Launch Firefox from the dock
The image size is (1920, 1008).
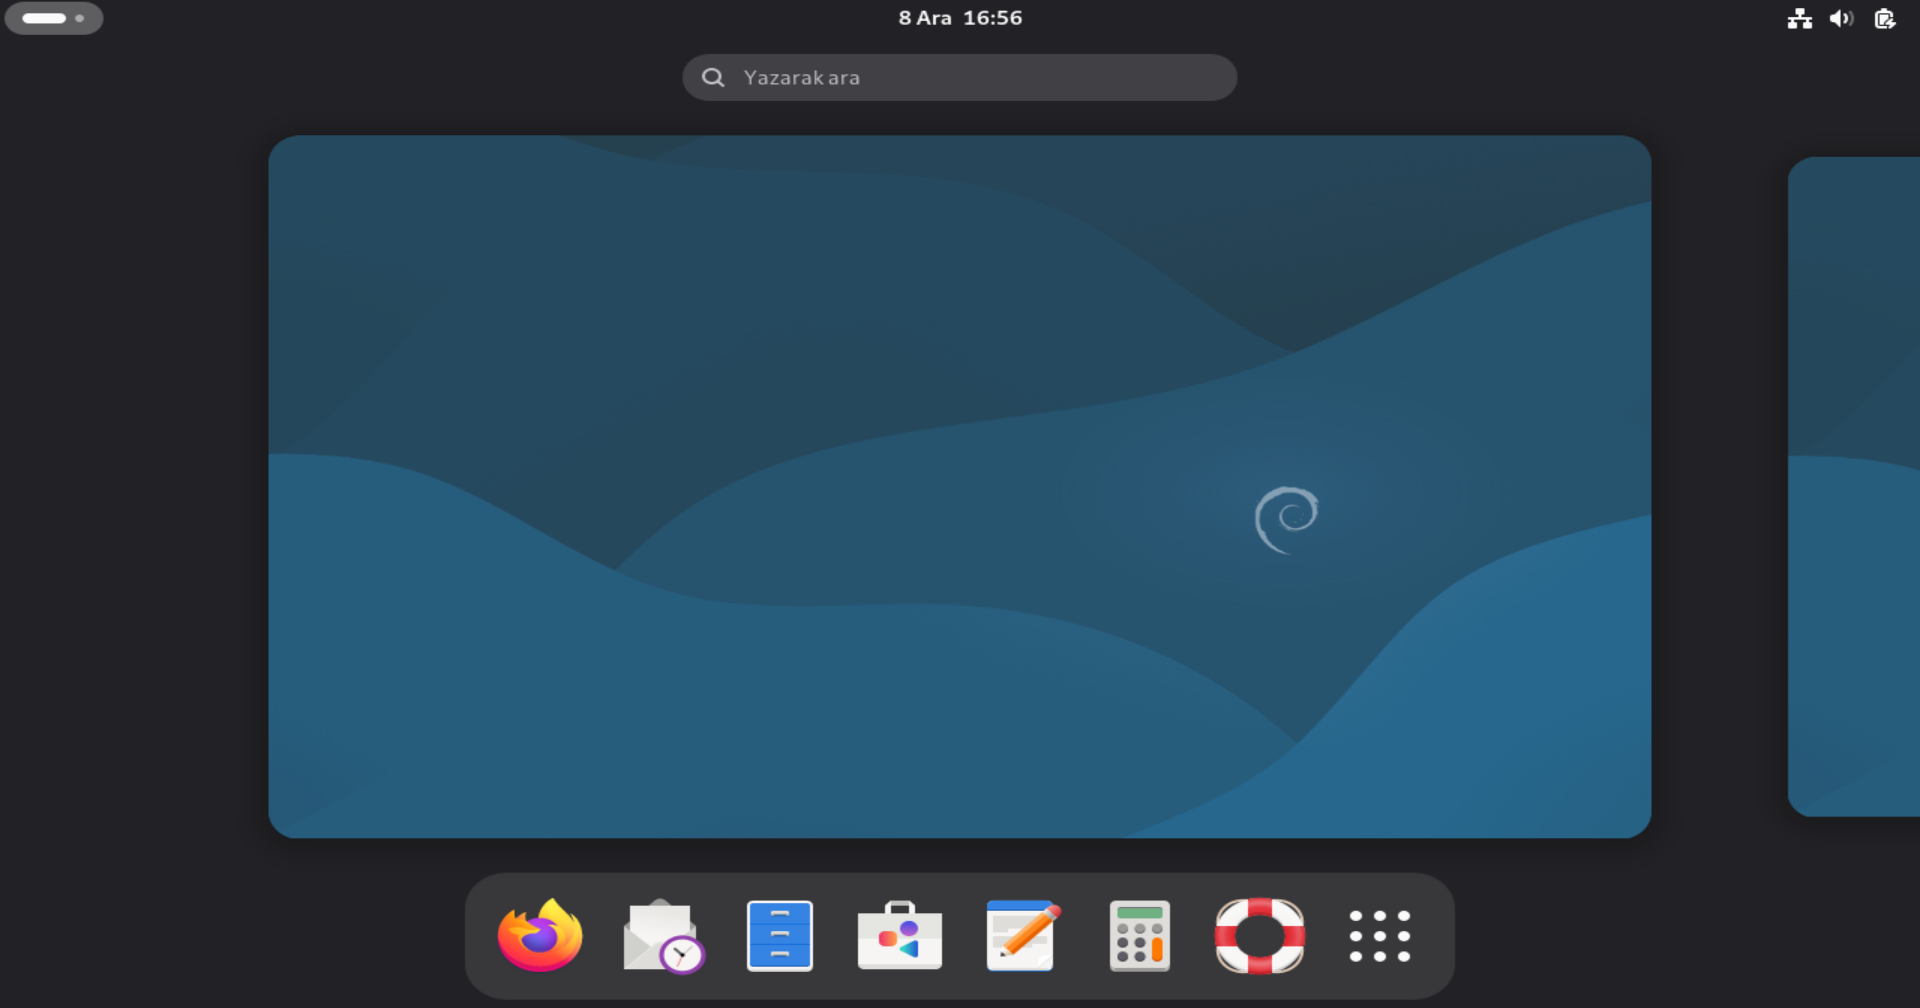pos(540,936)
